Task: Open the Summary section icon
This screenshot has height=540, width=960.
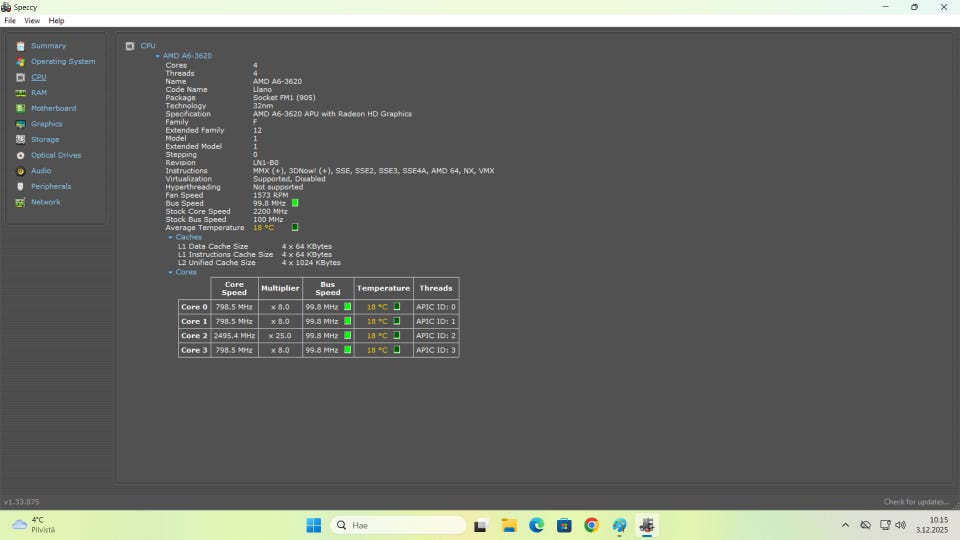Action: tap(20, 46)
